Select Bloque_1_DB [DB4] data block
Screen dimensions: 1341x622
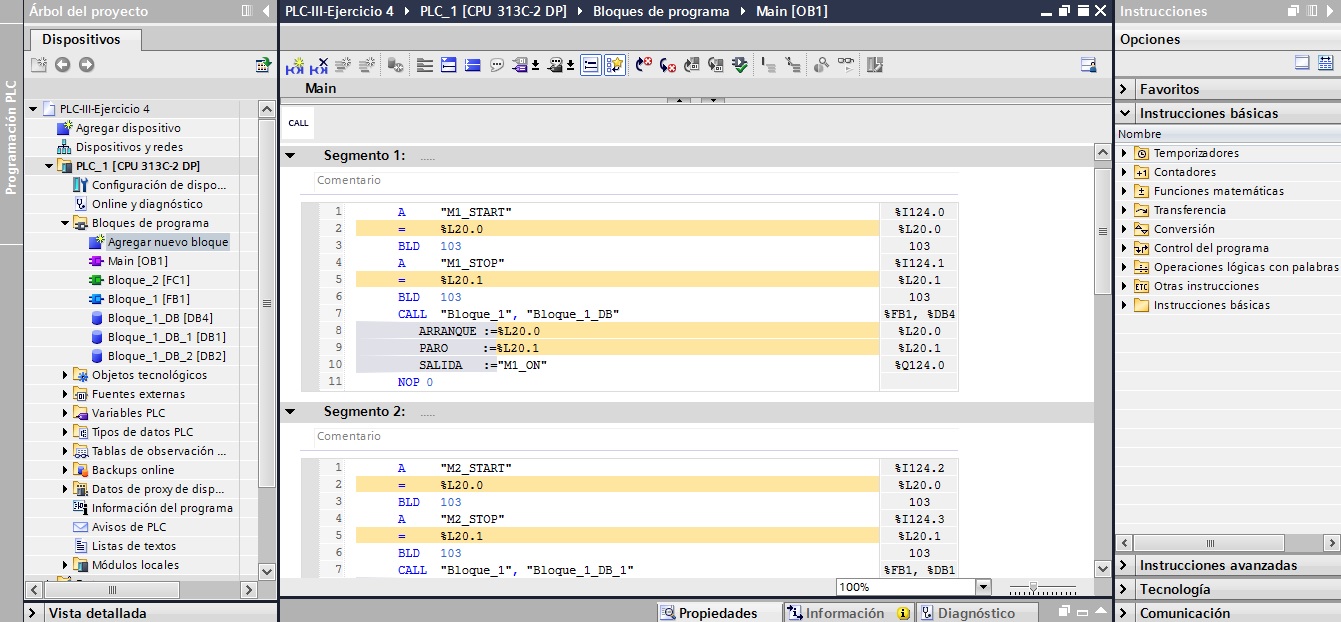point(160,318)
